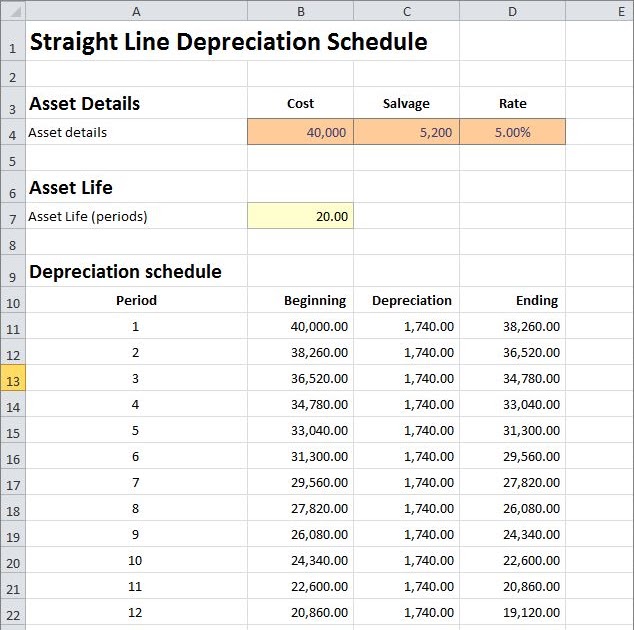
Task: Select the Depreciation schedule heading cell
Action: pos(136,271)
